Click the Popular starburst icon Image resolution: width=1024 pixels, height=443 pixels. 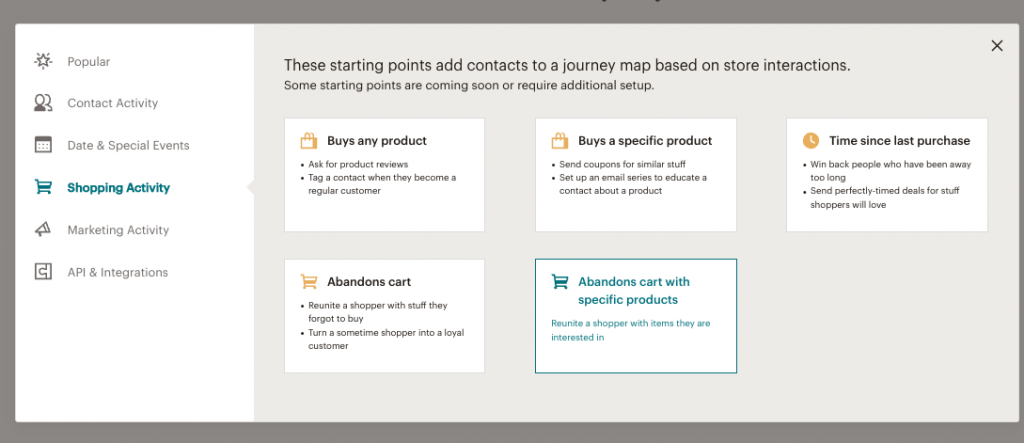coord(43,61)
